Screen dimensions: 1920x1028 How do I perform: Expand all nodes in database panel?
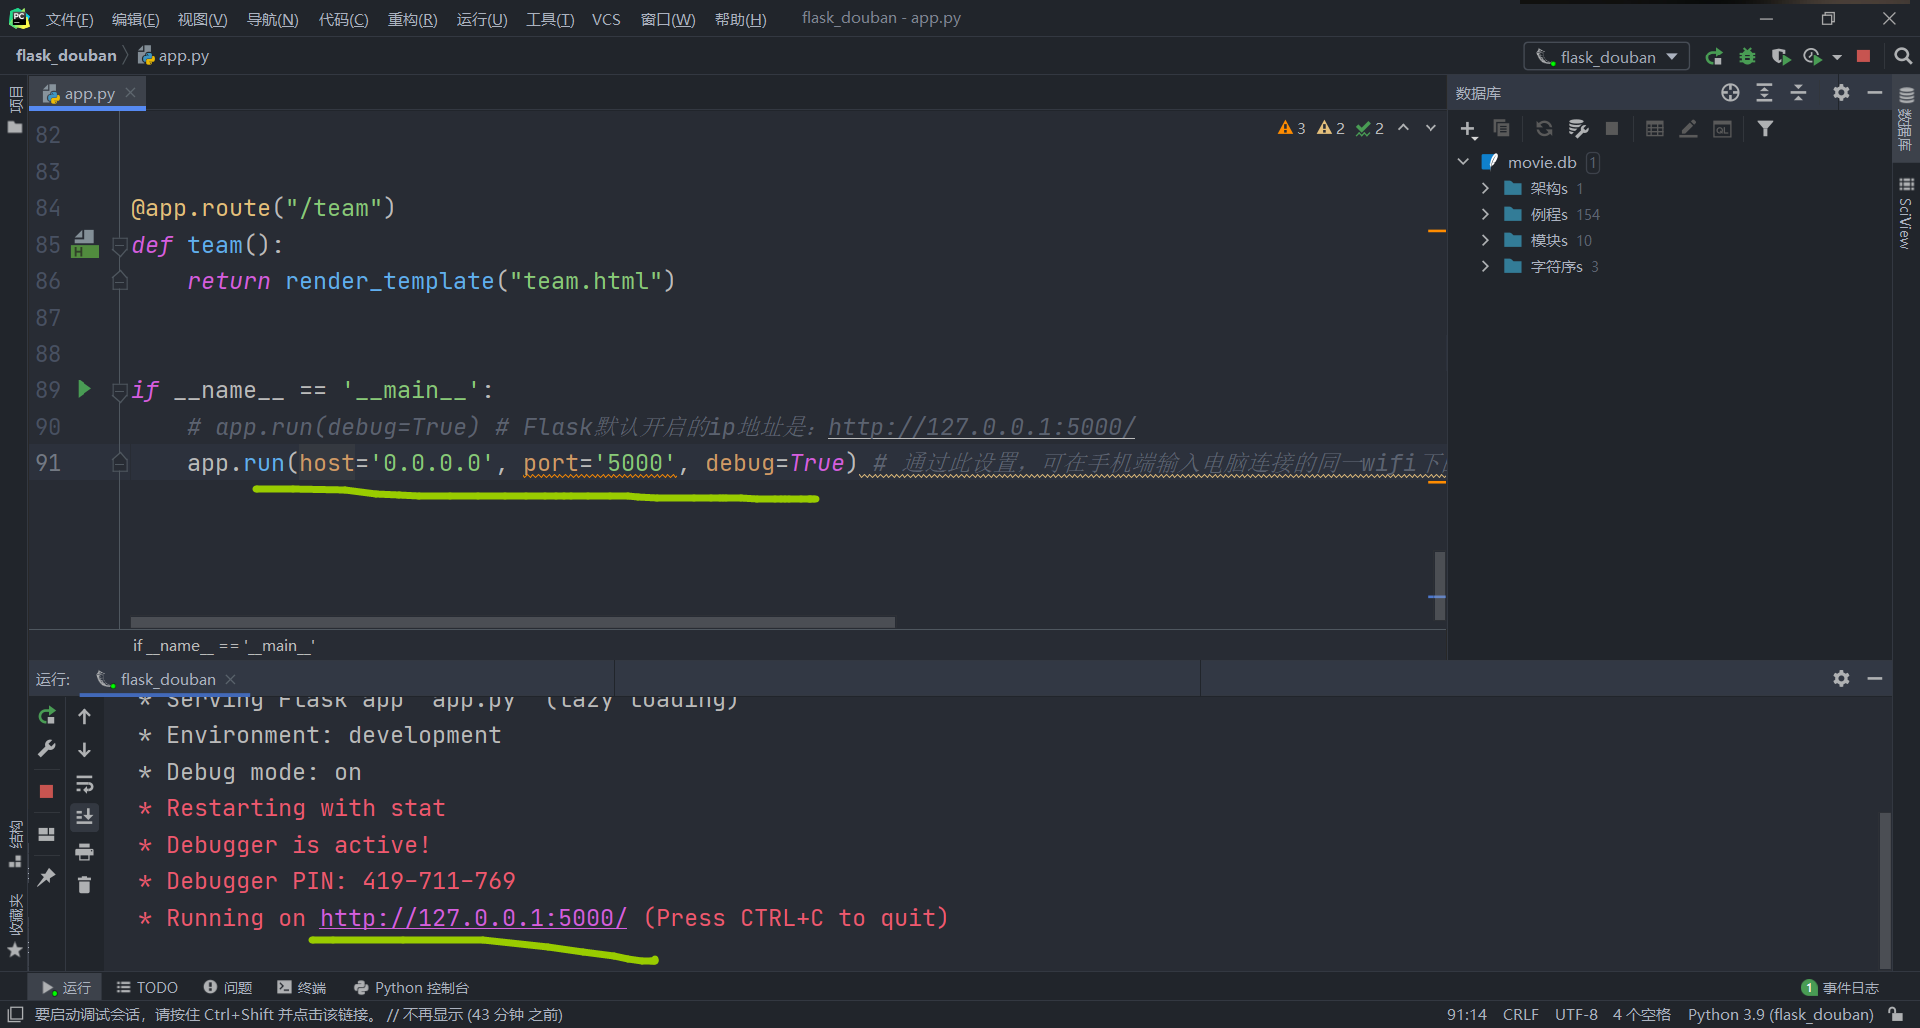tap(1764, 93)
